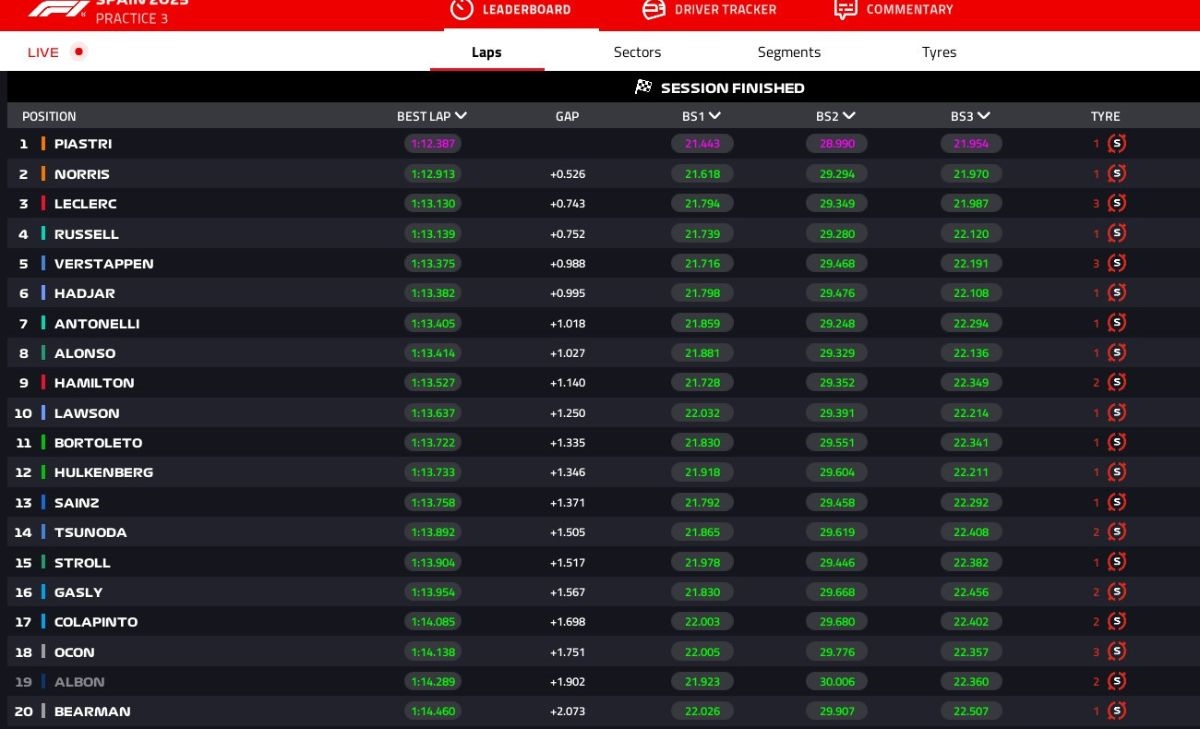Switch to the Segments tab
The width and height of the screenshot is (1200, 729).
pos(789,52)
